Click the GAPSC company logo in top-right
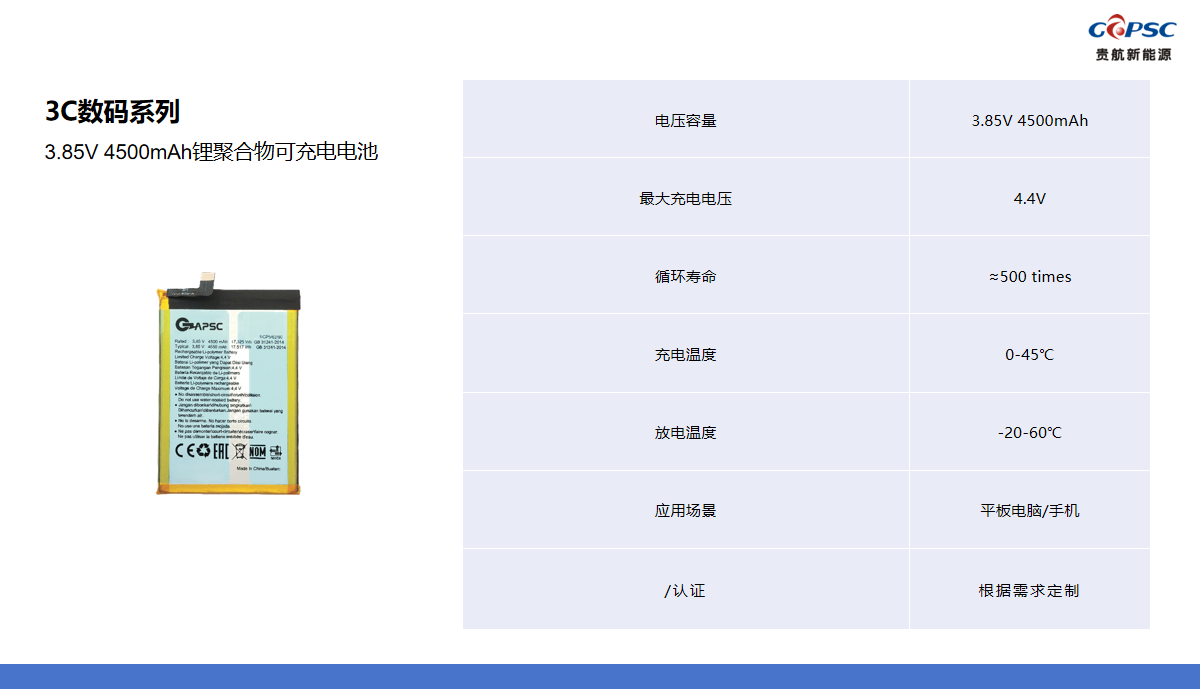 (1132, 39)
